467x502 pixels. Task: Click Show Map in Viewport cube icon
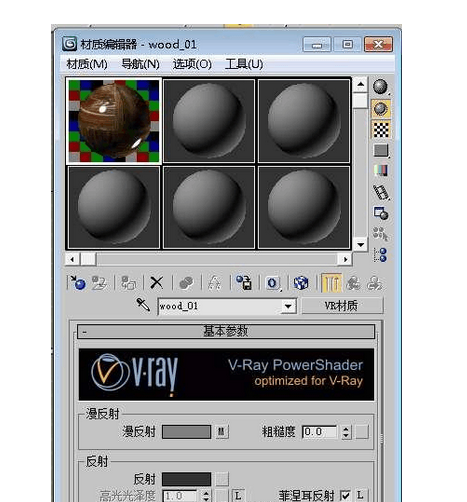[301, 283]
